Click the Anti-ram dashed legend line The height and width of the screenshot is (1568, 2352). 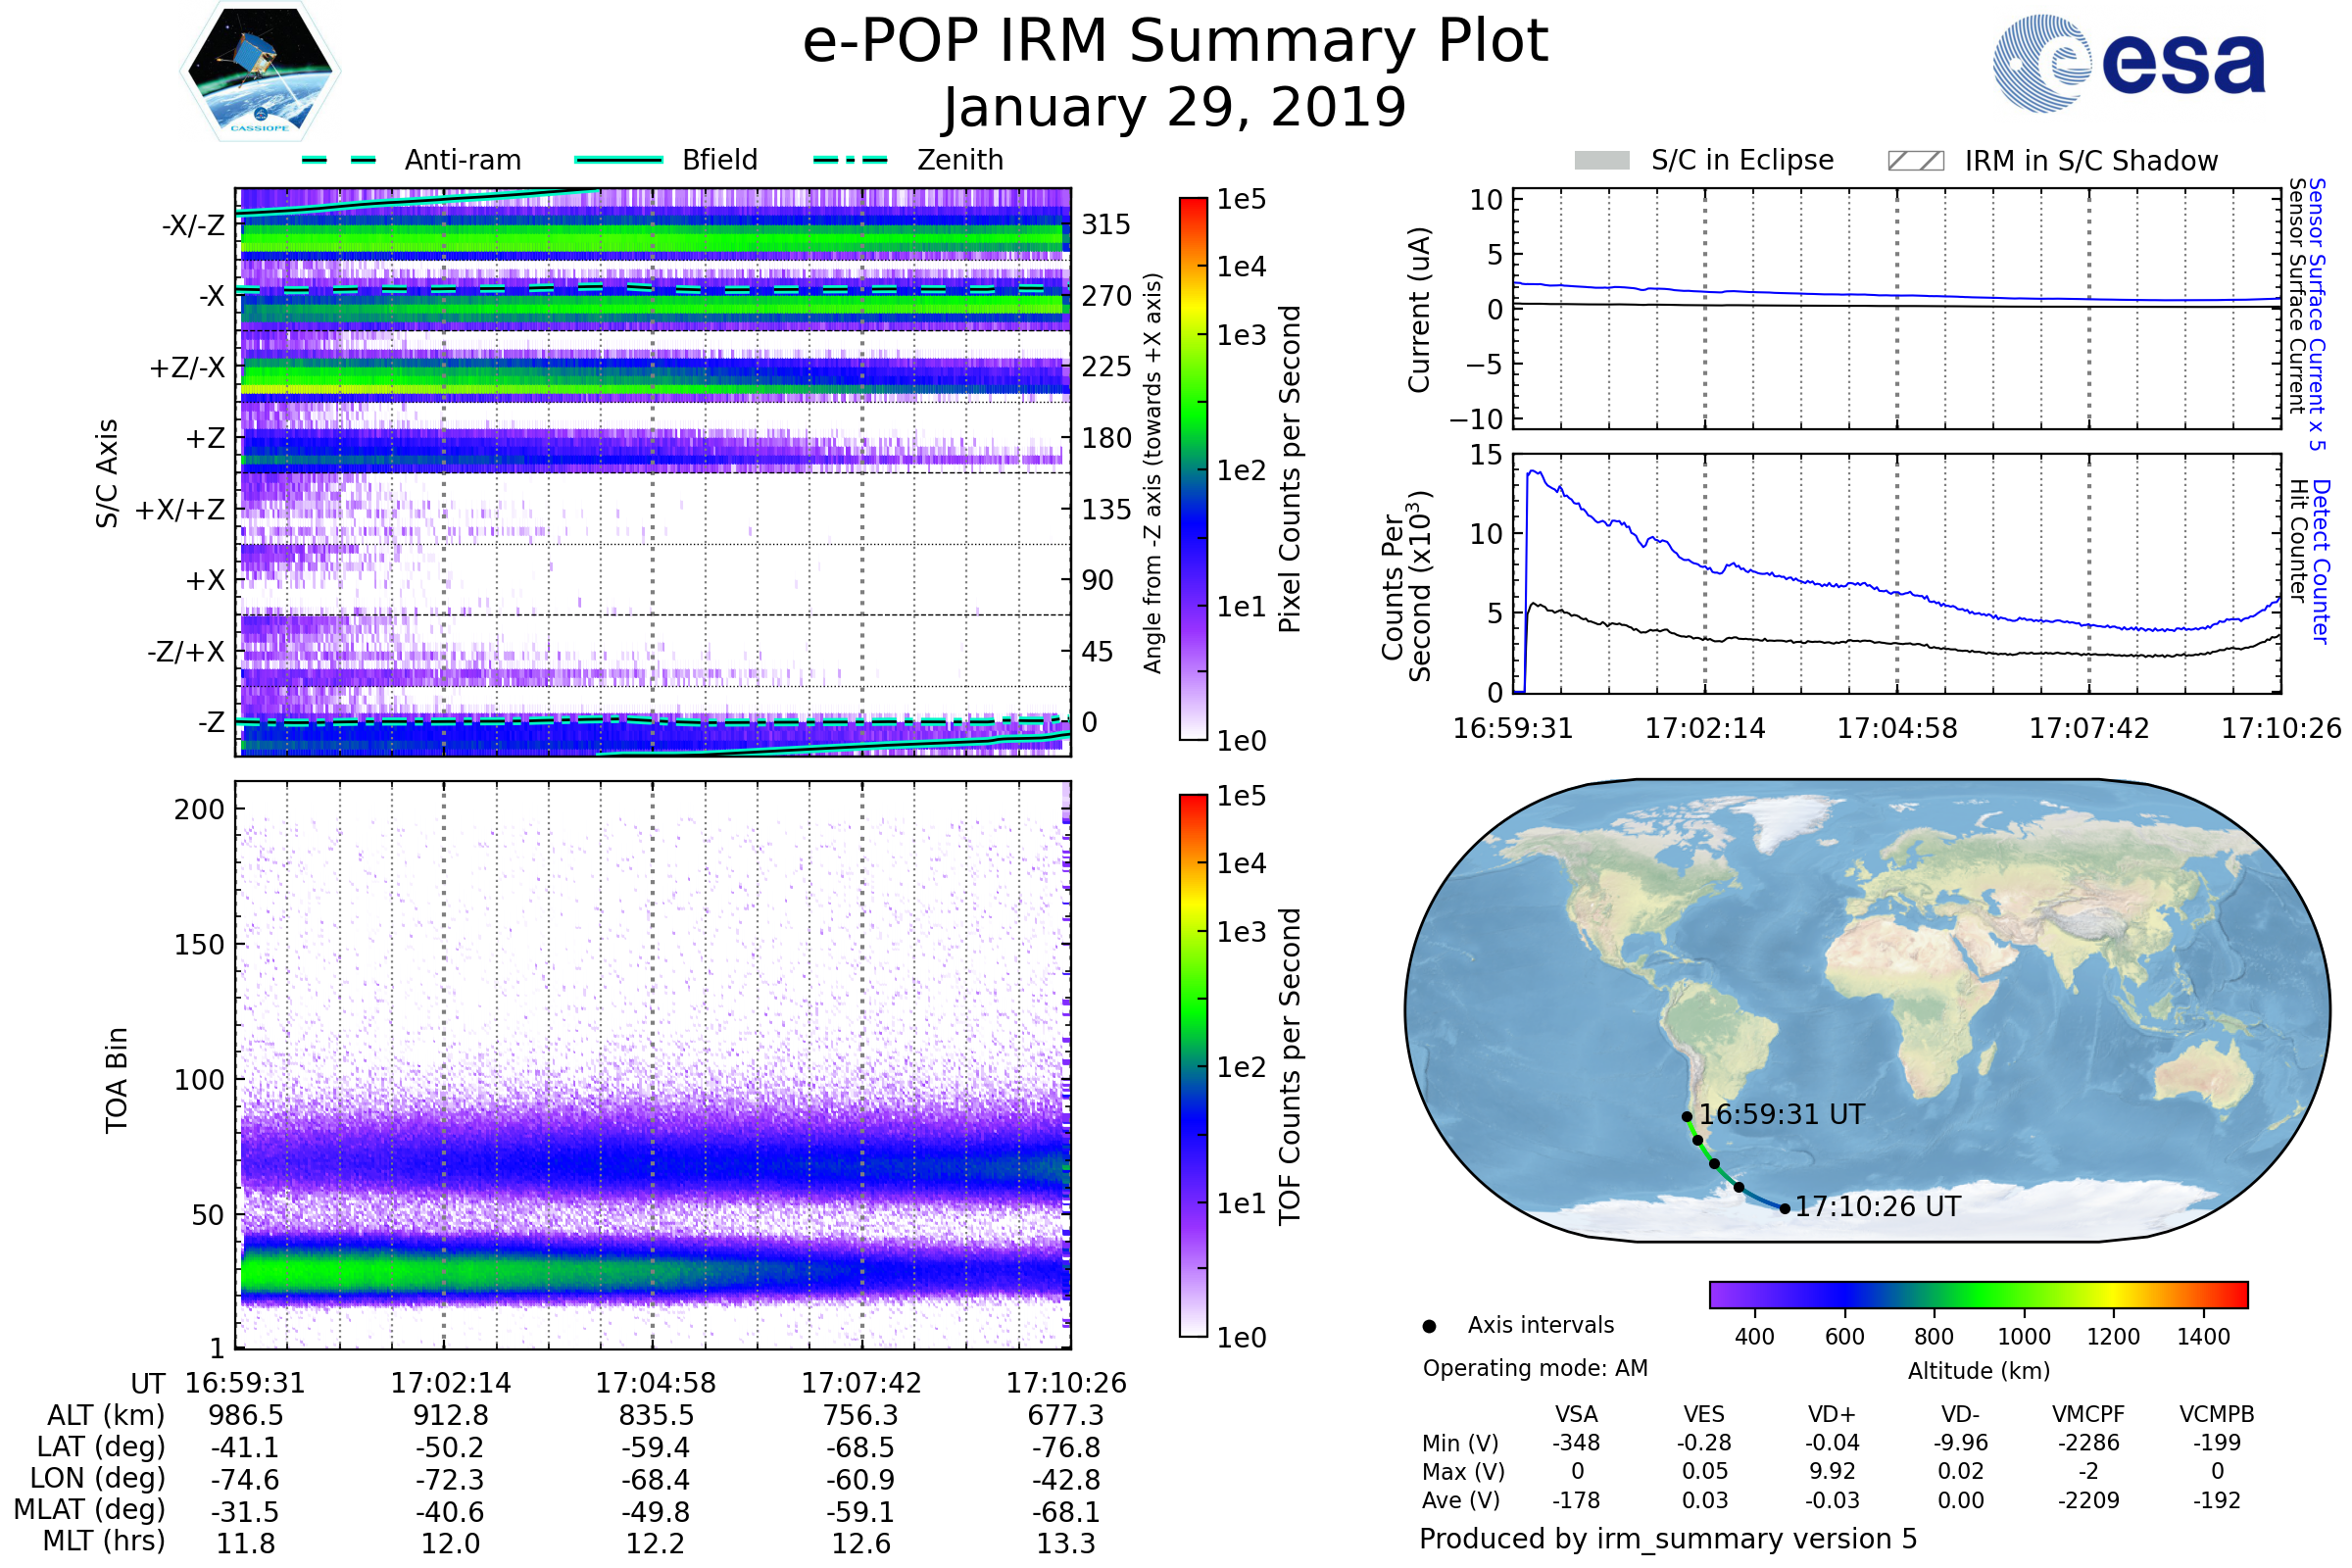pos(339,160)
